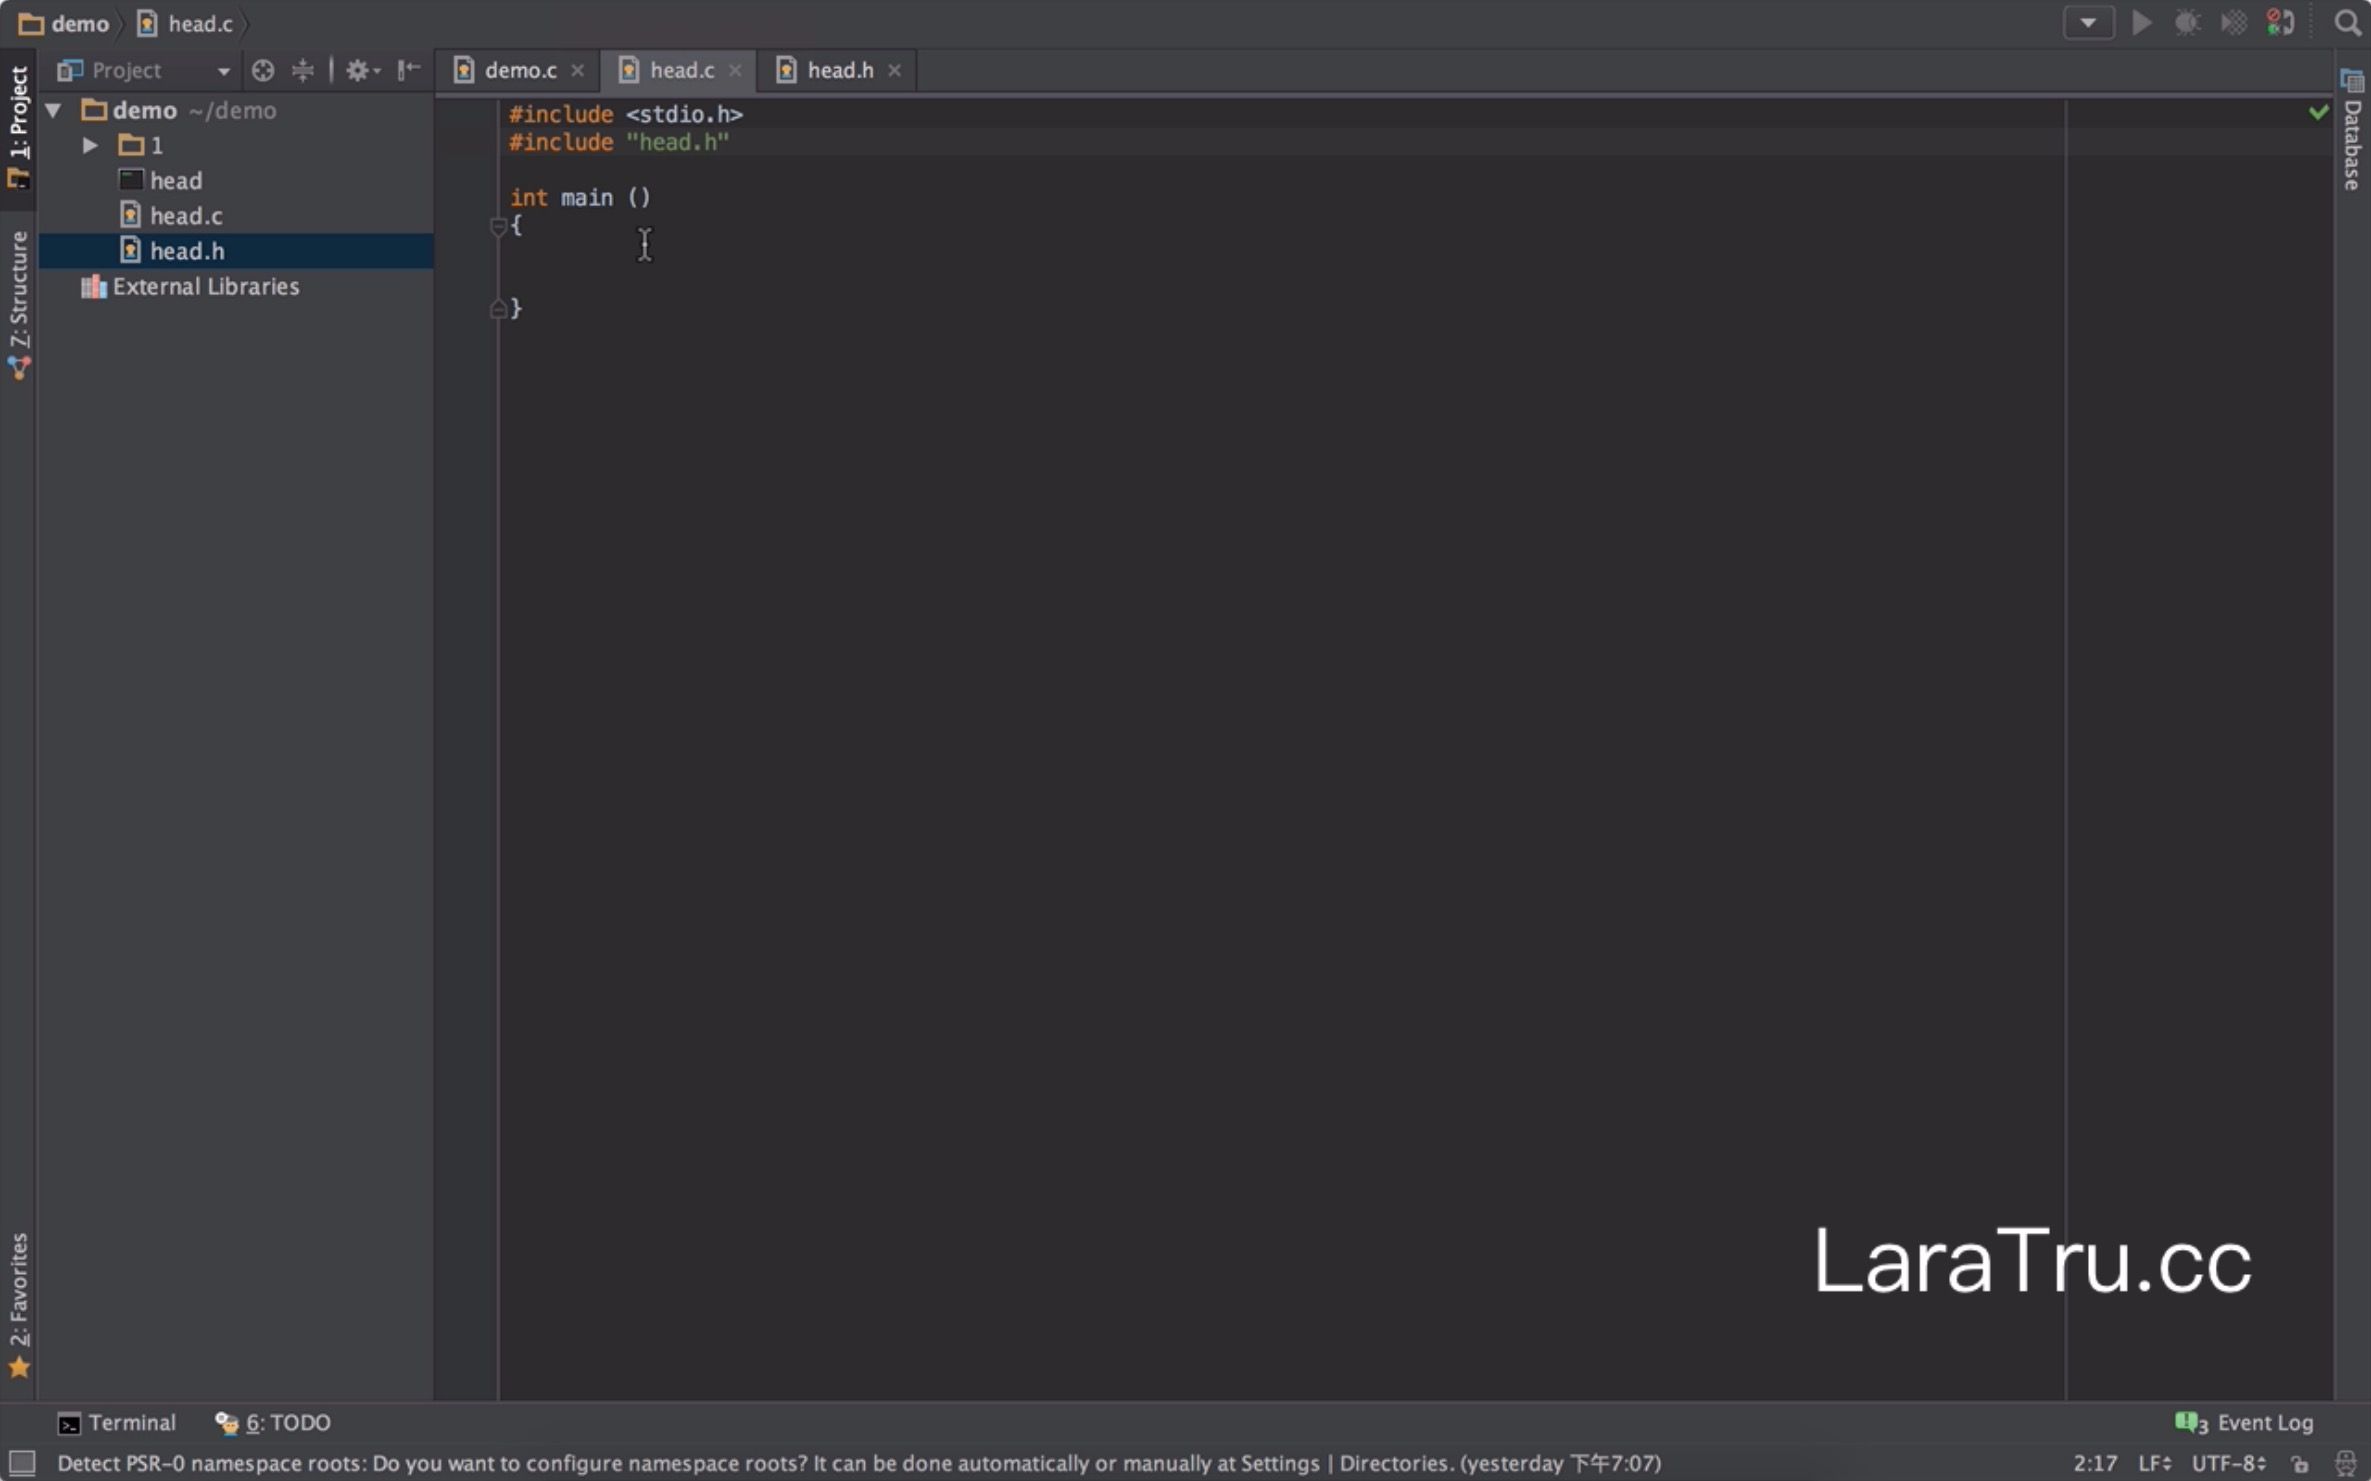
Task: Open the run configuration dropdown
Action: tap(2088, 23)
